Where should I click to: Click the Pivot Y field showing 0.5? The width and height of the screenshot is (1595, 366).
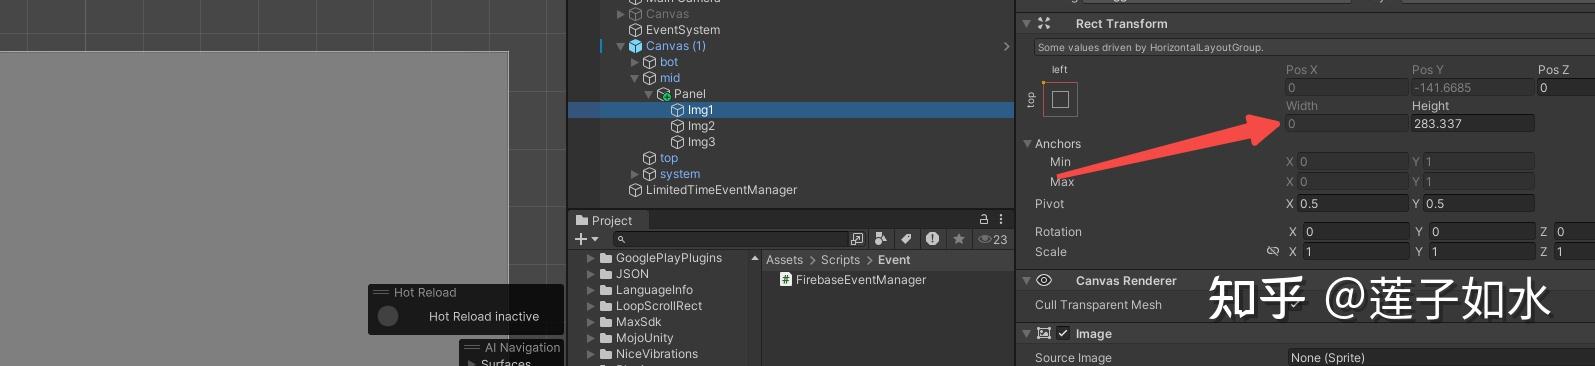[x=1480, y=204]
